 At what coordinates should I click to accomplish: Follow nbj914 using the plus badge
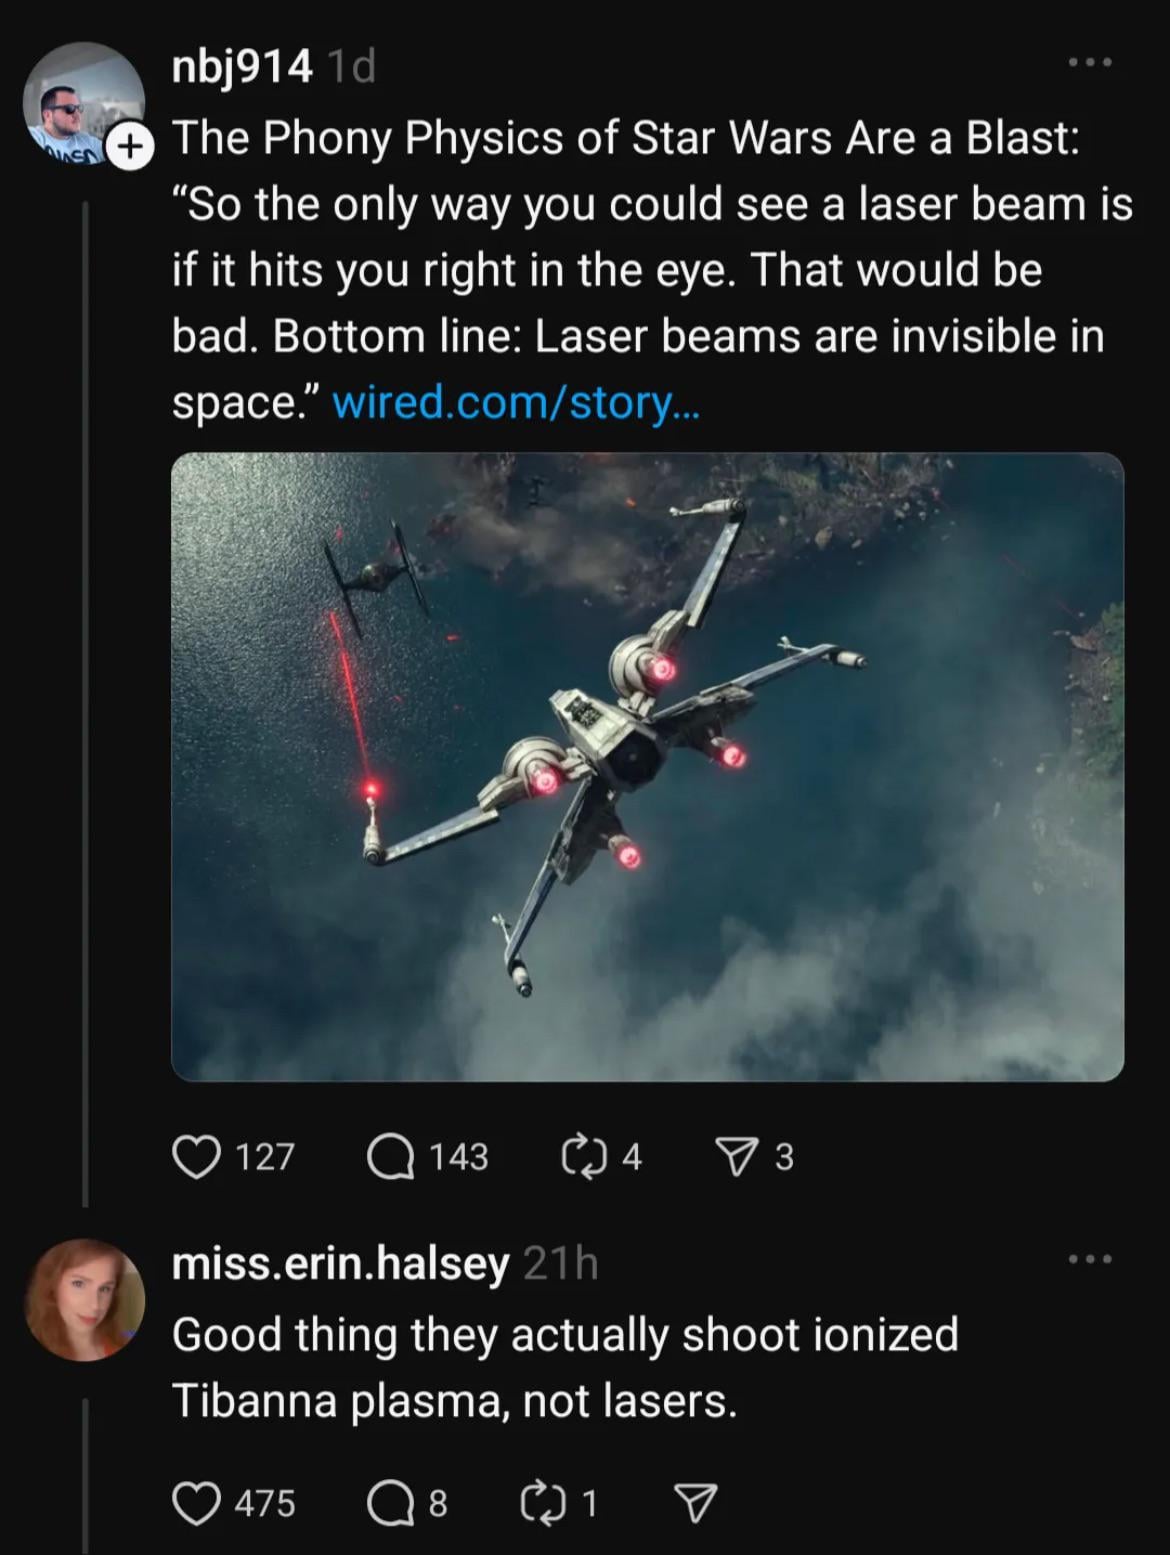click(127, 148)
